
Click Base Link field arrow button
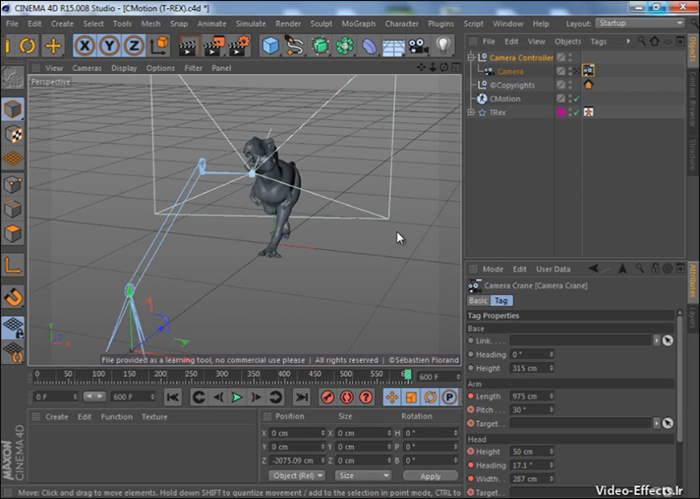pyautogui.click(x=656, y=340)
